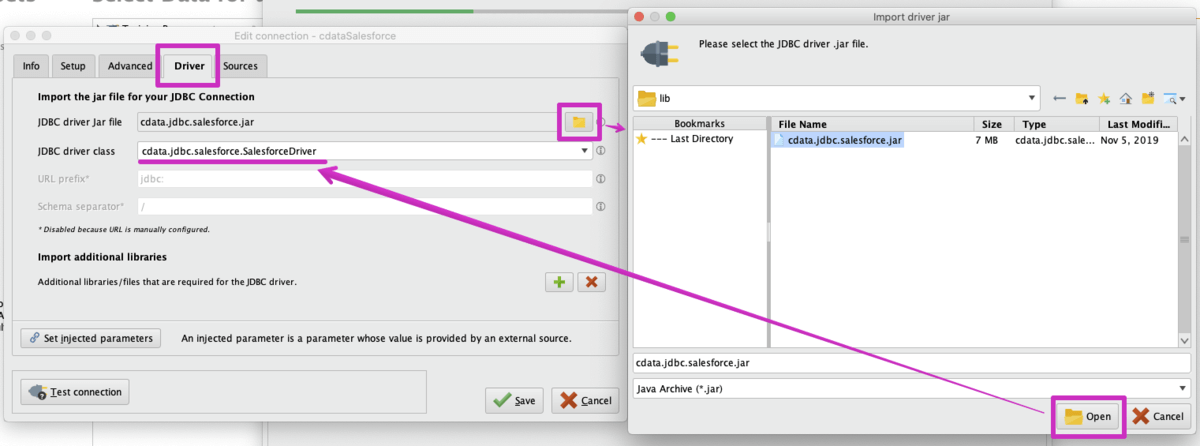This screenshot has height=446, width=1200.
Task: Open the lib directory dropdown
Action: (x=837, y=98)
